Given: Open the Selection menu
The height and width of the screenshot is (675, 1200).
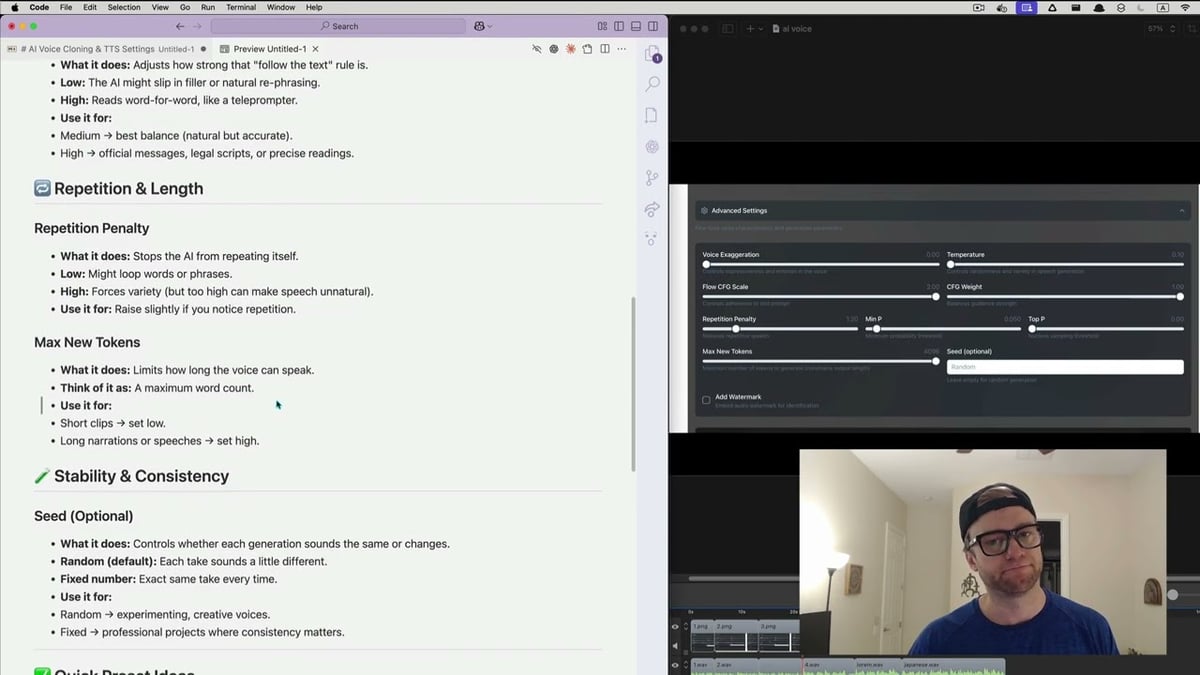Looking at the screenshot, I should (124, 7).
